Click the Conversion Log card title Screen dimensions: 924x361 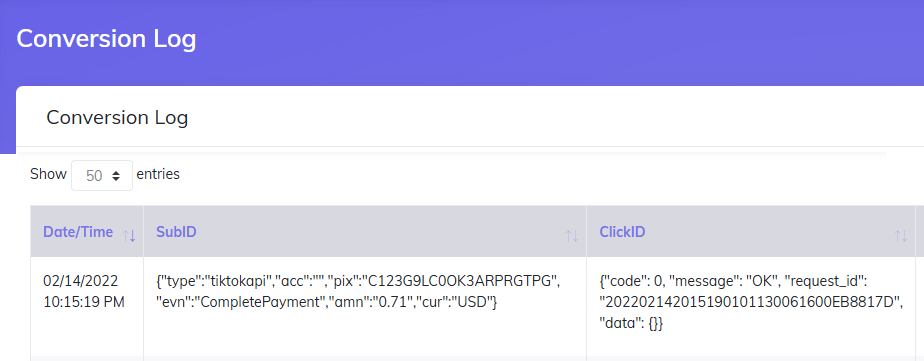(117, 117)
